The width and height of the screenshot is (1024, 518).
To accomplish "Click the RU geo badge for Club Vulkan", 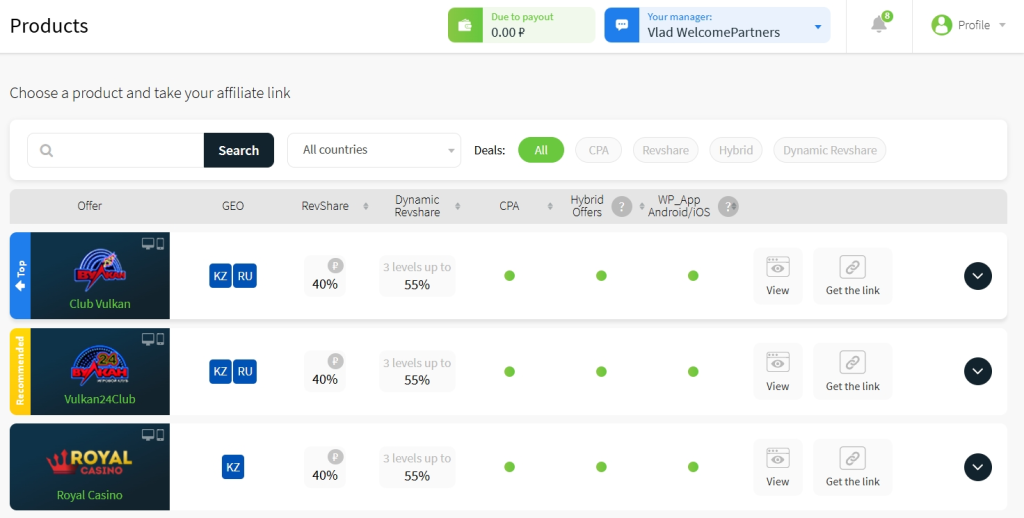I will (245, 276).
